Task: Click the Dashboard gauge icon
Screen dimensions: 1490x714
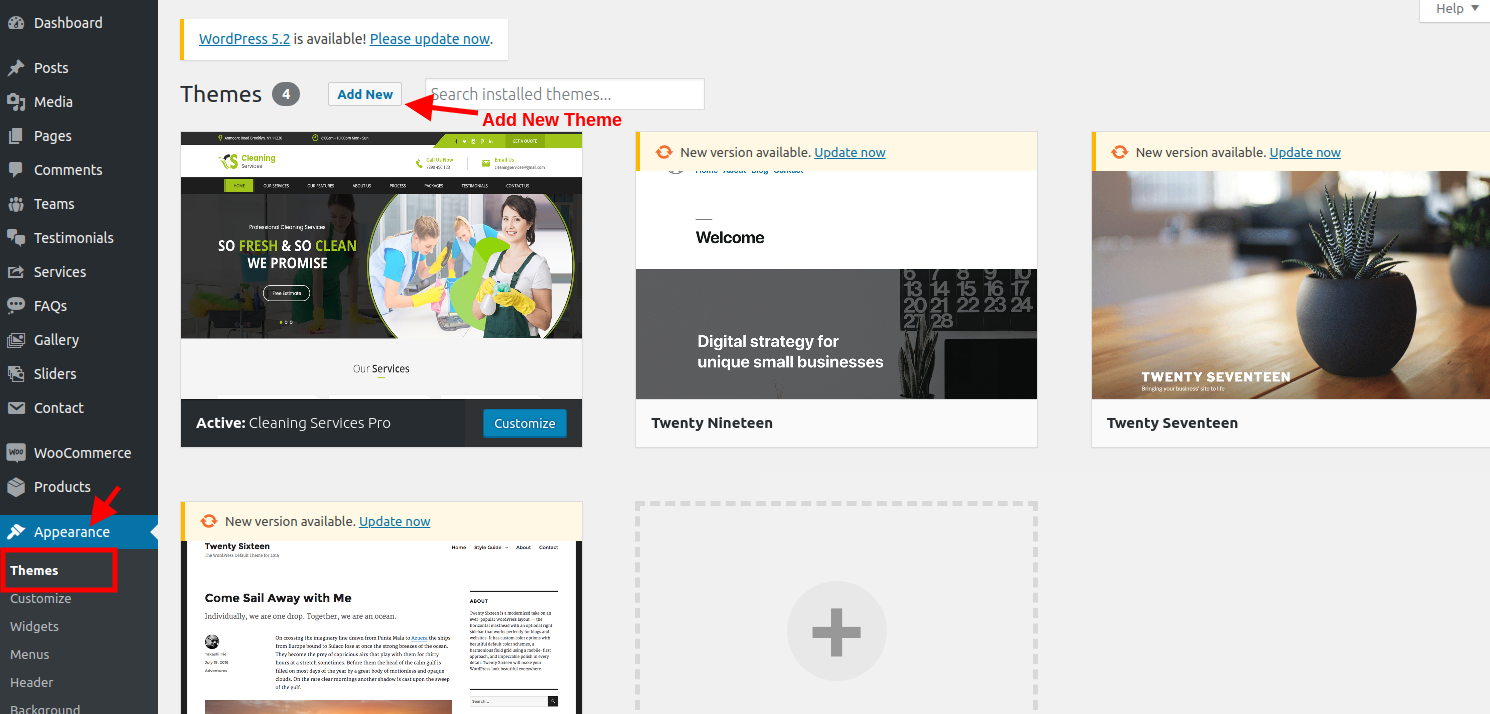Action: (x=16, y=23)
